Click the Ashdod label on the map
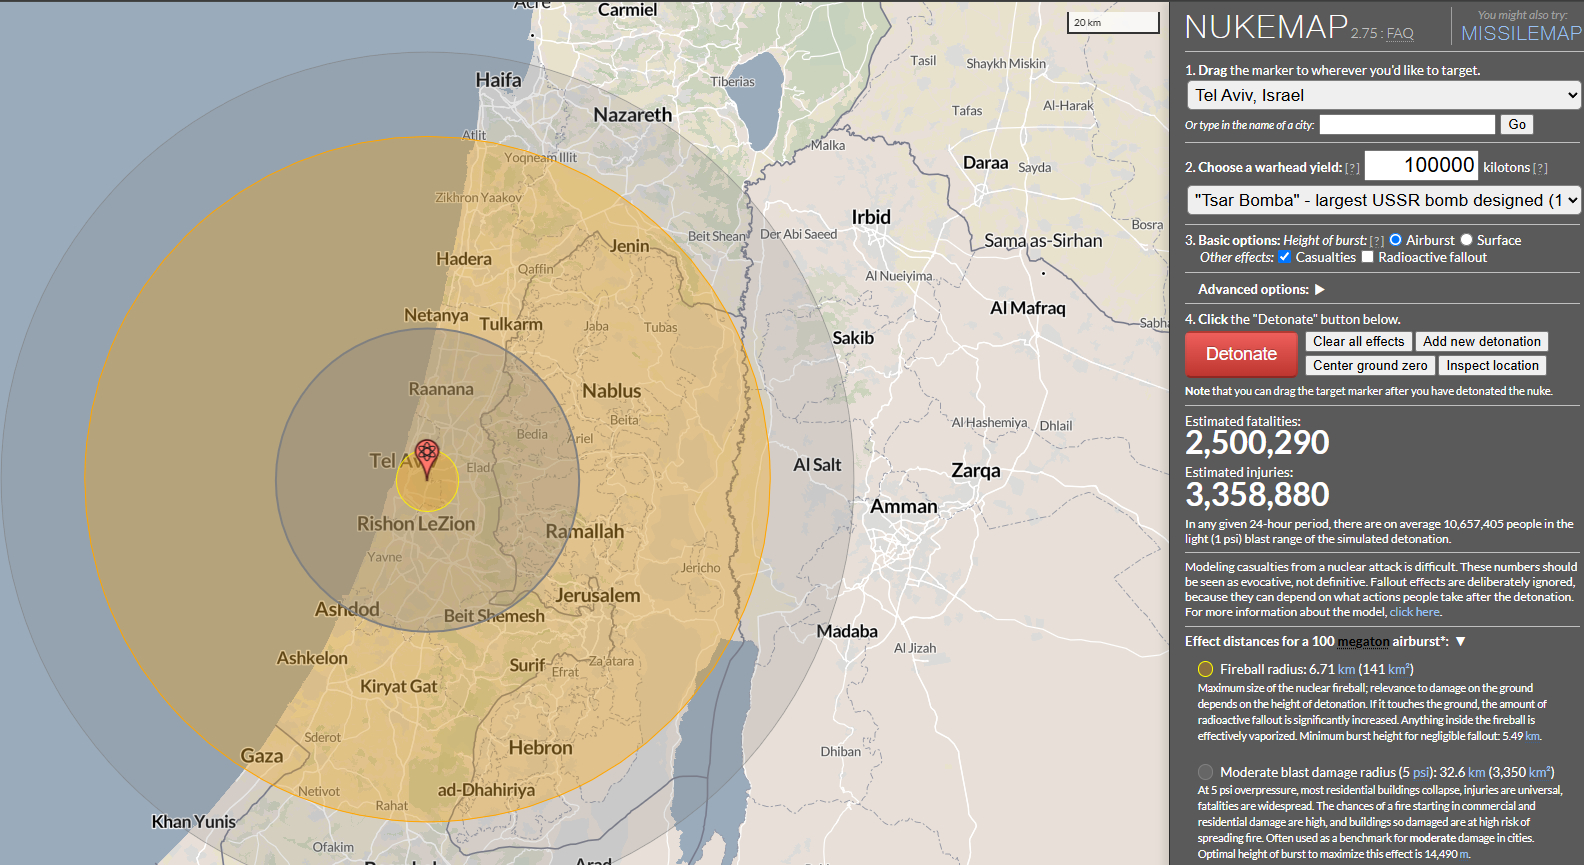Viewport: 1584px width, 865px height. tap(347, 609)
